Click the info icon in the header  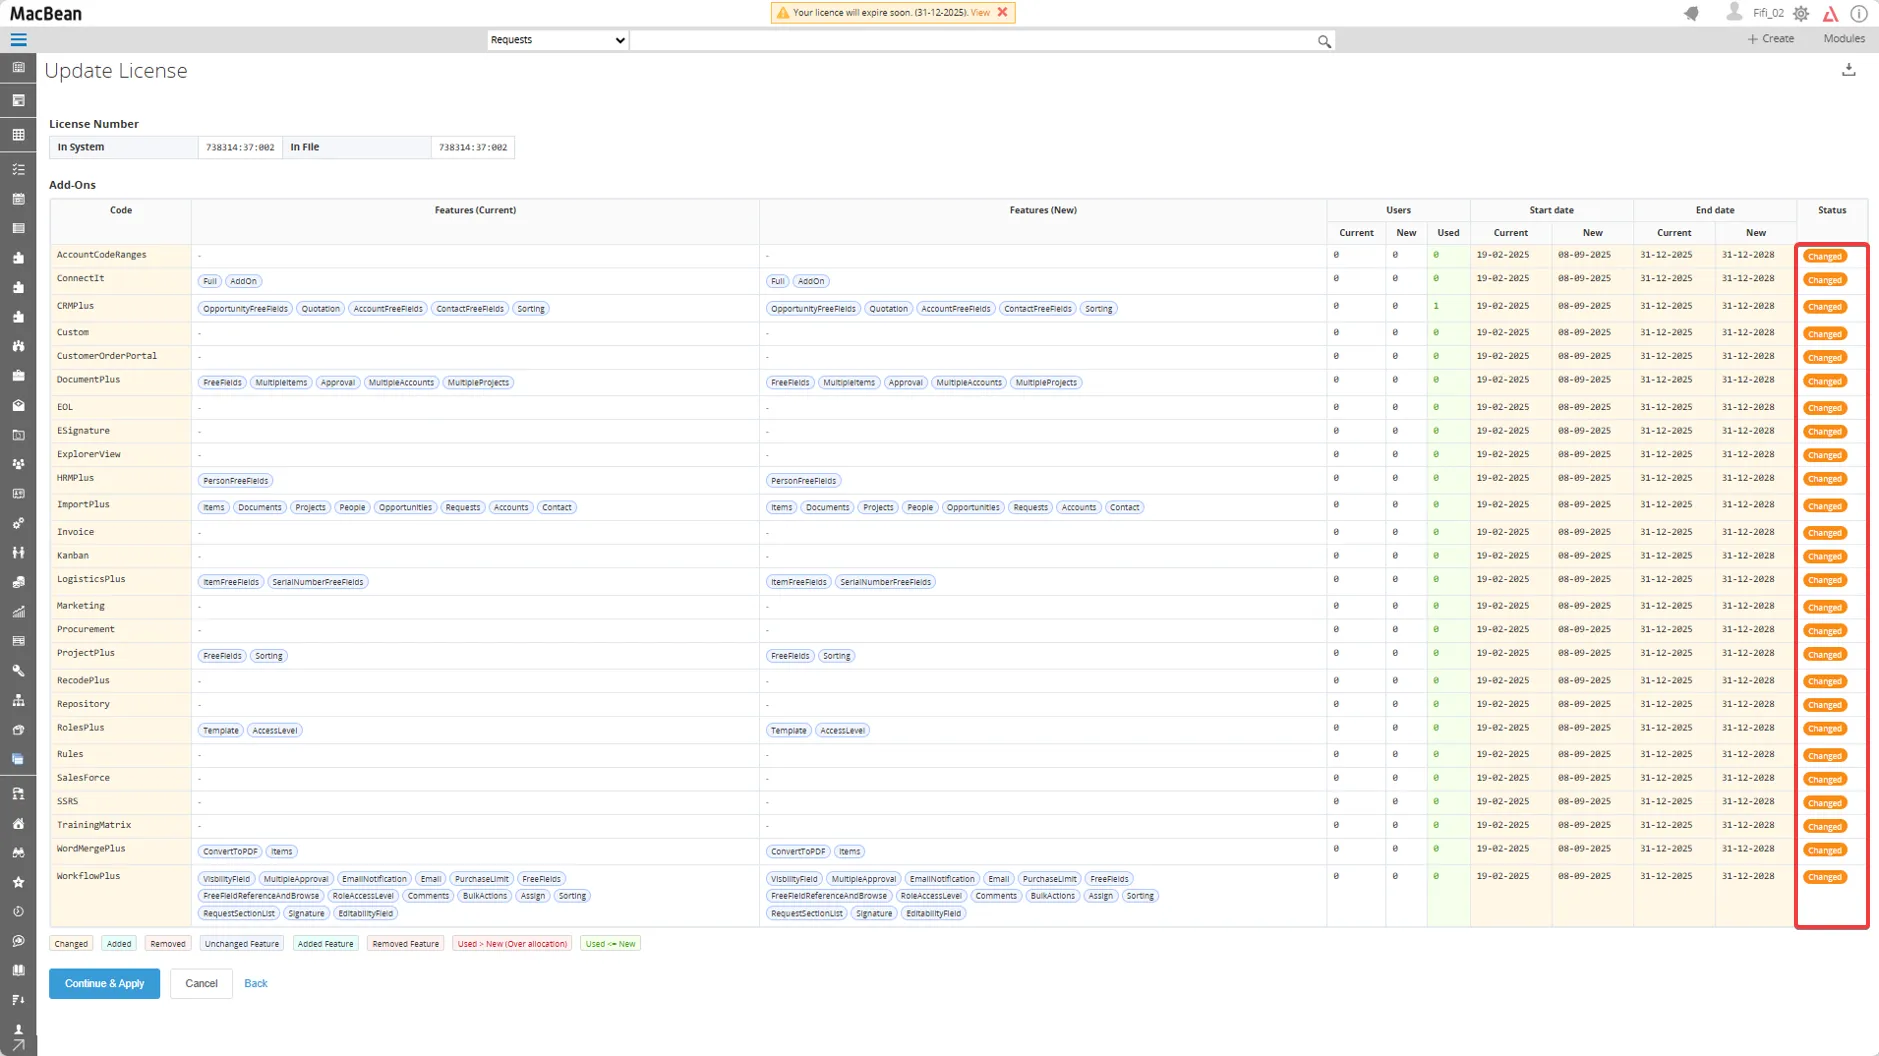[1859, 13]
